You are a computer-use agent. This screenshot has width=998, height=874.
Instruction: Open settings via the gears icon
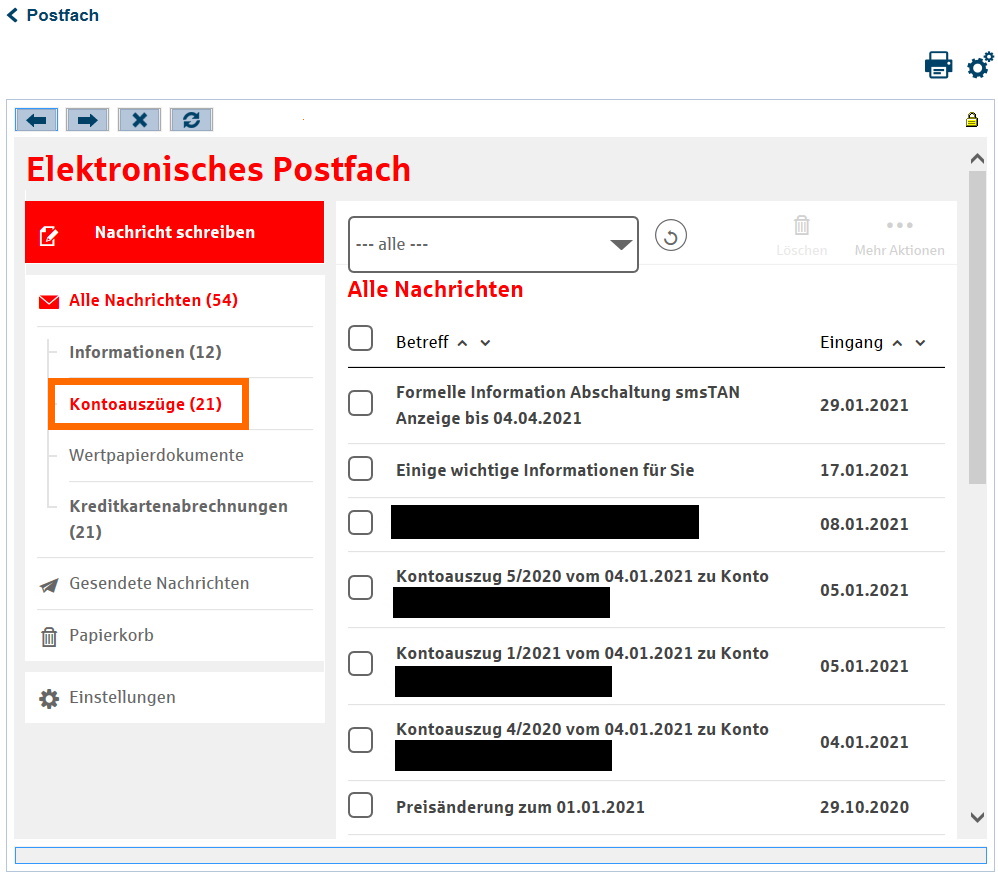click(980, 66)
